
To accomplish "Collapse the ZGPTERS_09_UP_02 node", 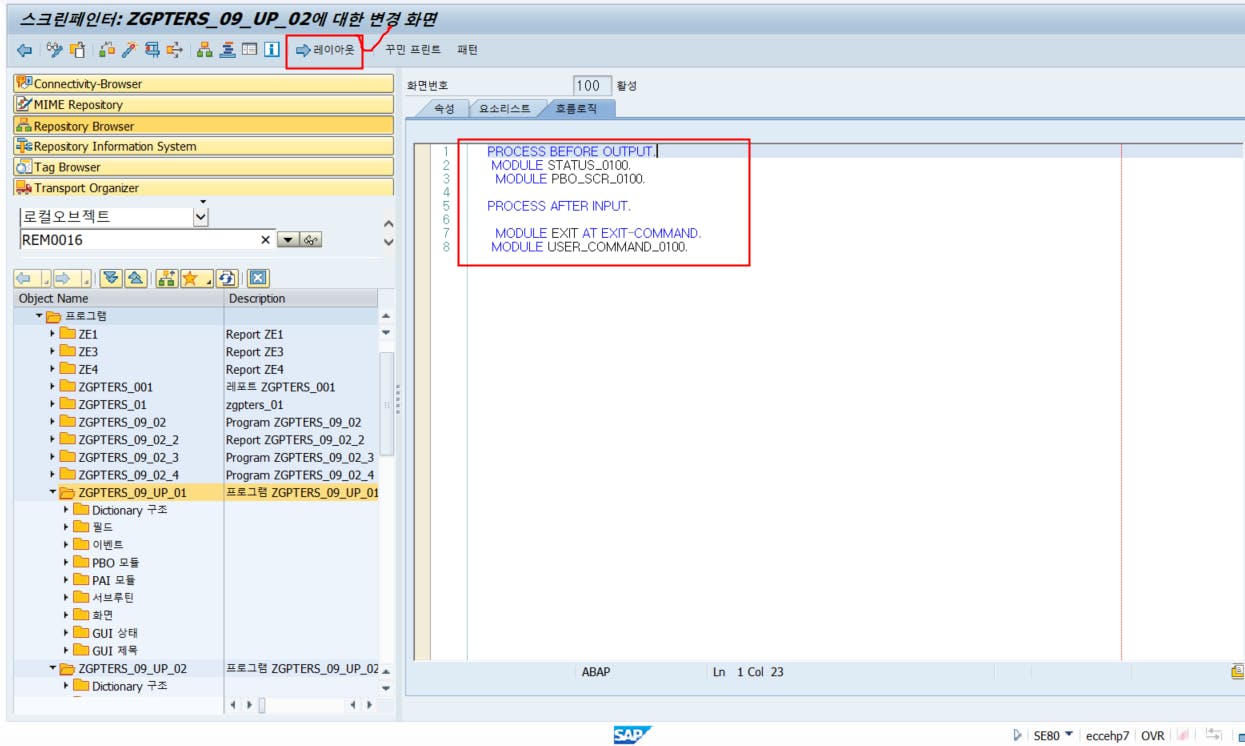I will pyautogui.click(x=53, y=669).
